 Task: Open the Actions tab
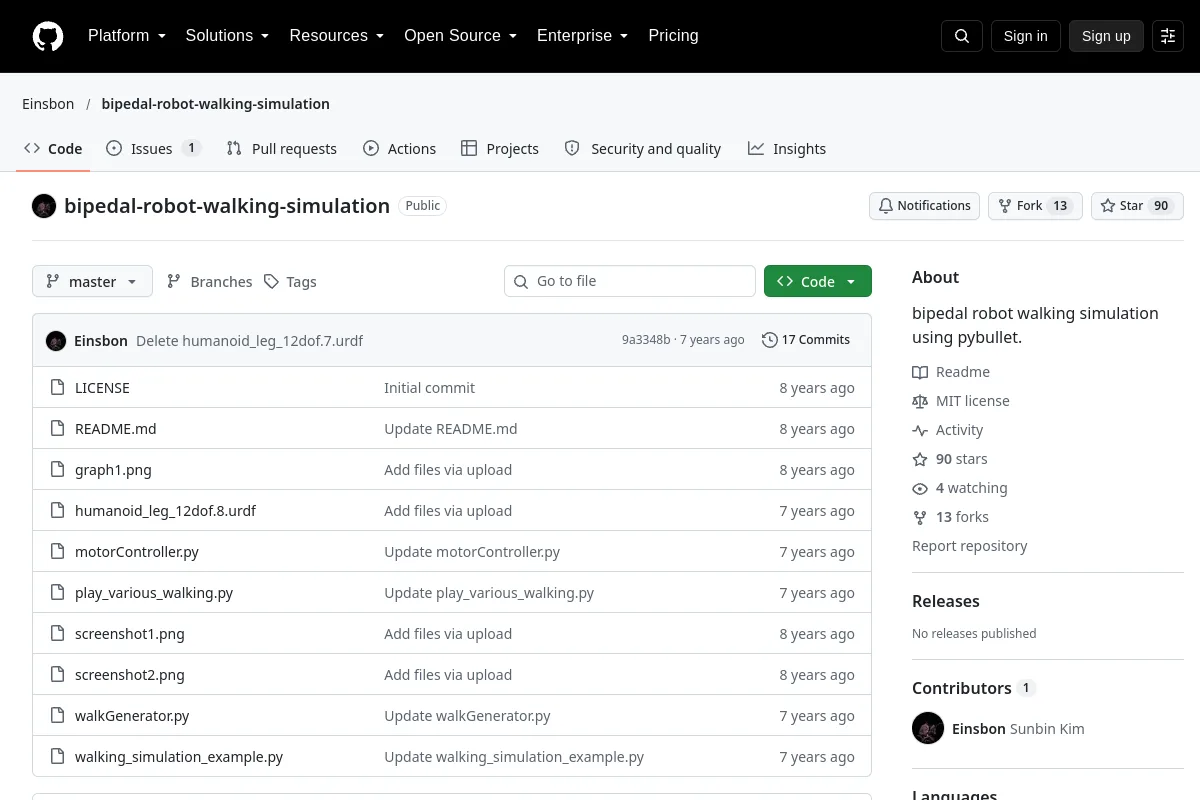pyautogui.click(x=400, y=149)
